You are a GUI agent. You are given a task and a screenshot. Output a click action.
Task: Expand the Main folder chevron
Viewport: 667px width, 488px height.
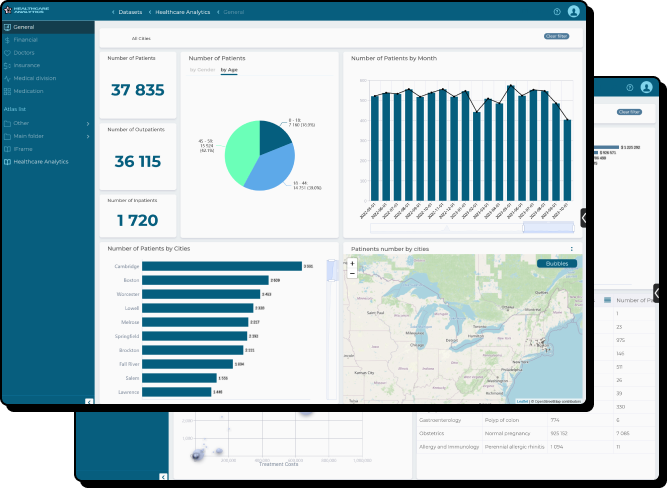tap(88, 136)
